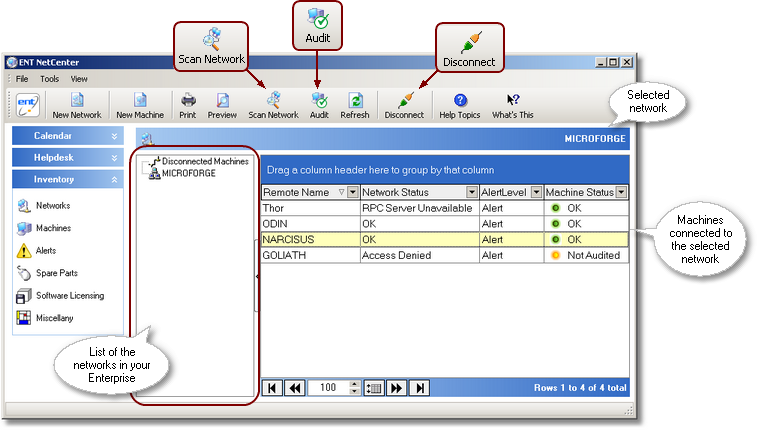Go to previous page of rows

pos(295,388)
